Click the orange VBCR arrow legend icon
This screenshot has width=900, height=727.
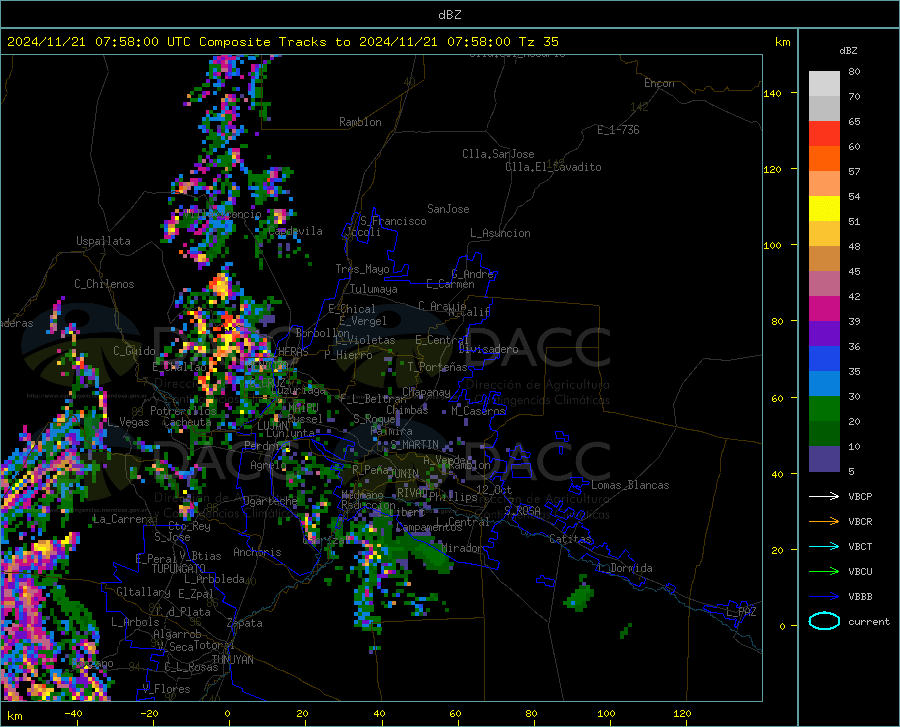(824, 521)
